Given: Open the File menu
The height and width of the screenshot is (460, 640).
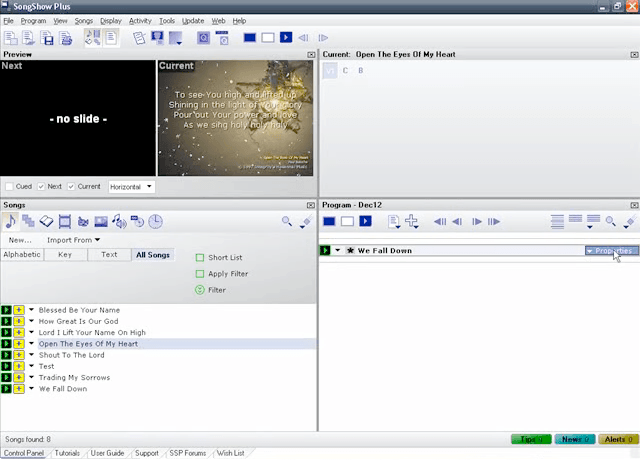Looking at the screenshot, I should [x=8, y=21].
